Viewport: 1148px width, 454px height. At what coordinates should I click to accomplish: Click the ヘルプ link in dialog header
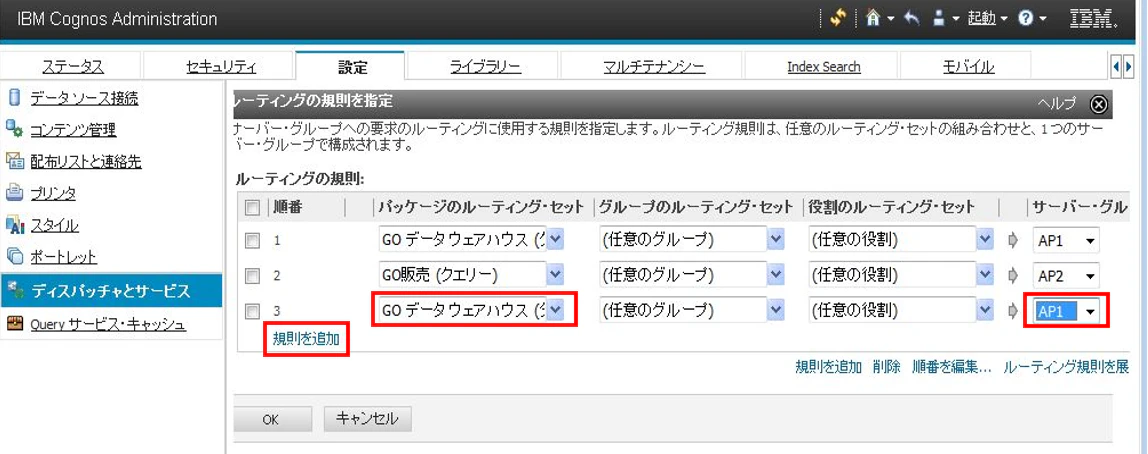click(1056, 104)
